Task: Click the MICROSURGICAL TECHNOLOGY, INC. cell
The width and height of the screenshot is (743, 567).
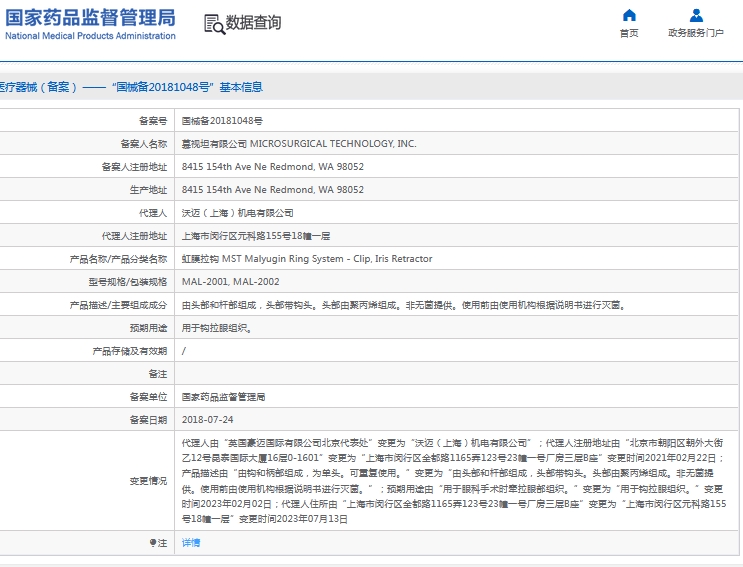Action: [x=299, y=144]
